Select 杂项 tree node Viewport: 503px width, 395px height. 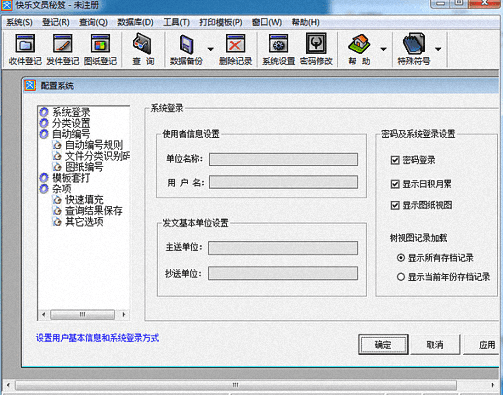tap(62, 189)
